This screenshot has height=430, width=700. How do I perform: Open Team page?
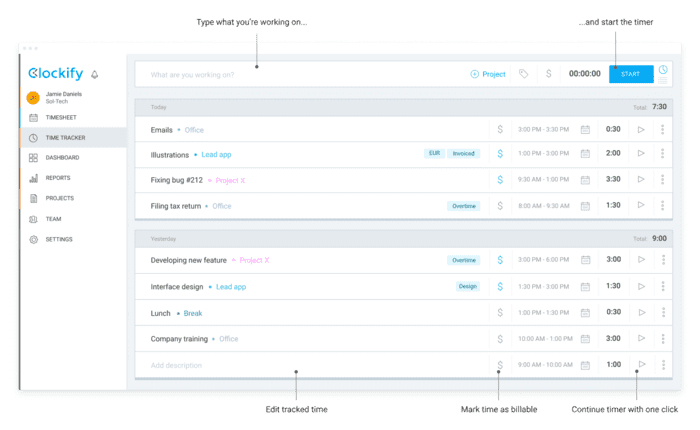tap(53, 219)
